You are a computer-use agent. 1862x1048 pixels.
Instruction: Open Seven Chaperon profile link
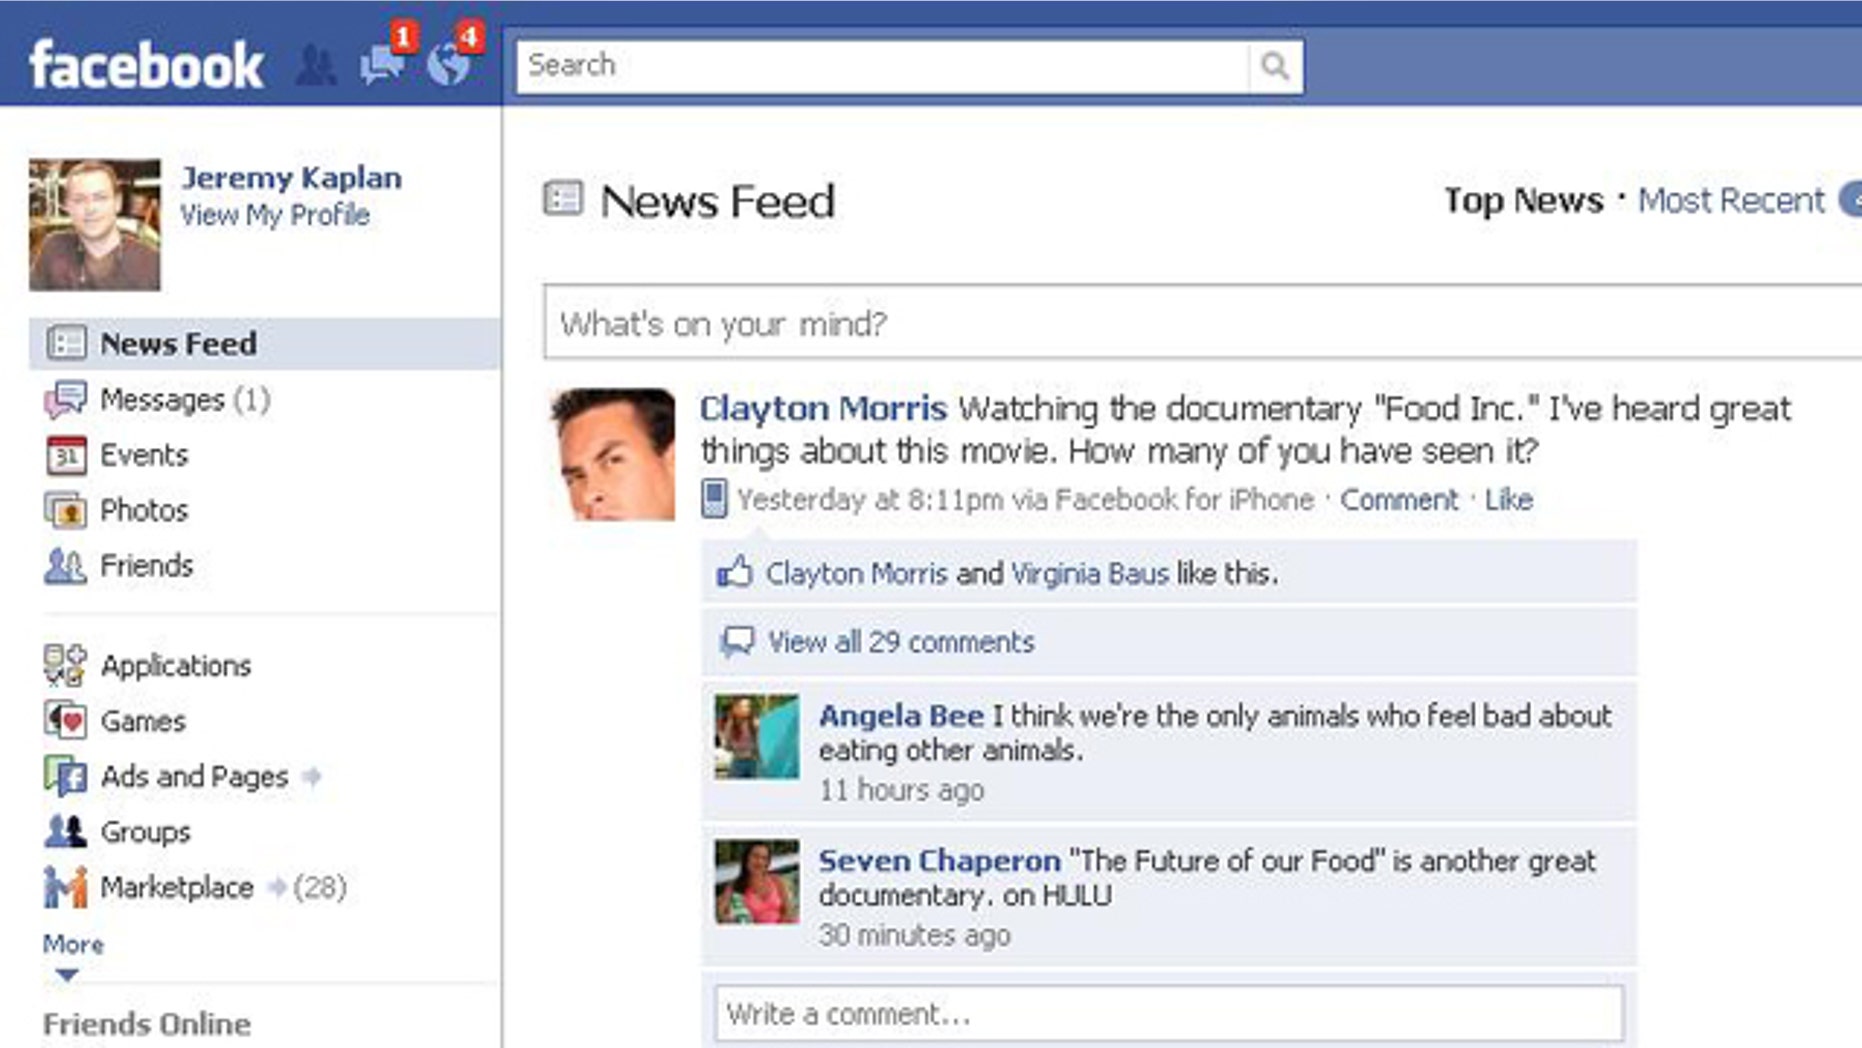pyautogui.click(x=940, y=861)
